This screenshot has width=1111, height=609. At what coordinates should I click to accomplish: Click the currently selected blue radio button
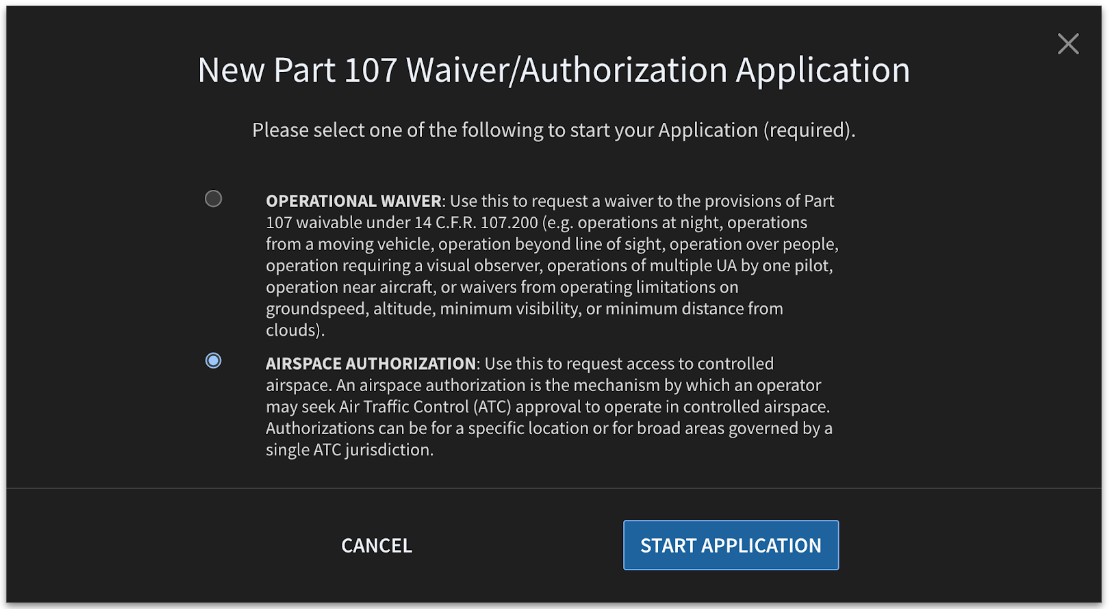[x=213, y=360]
